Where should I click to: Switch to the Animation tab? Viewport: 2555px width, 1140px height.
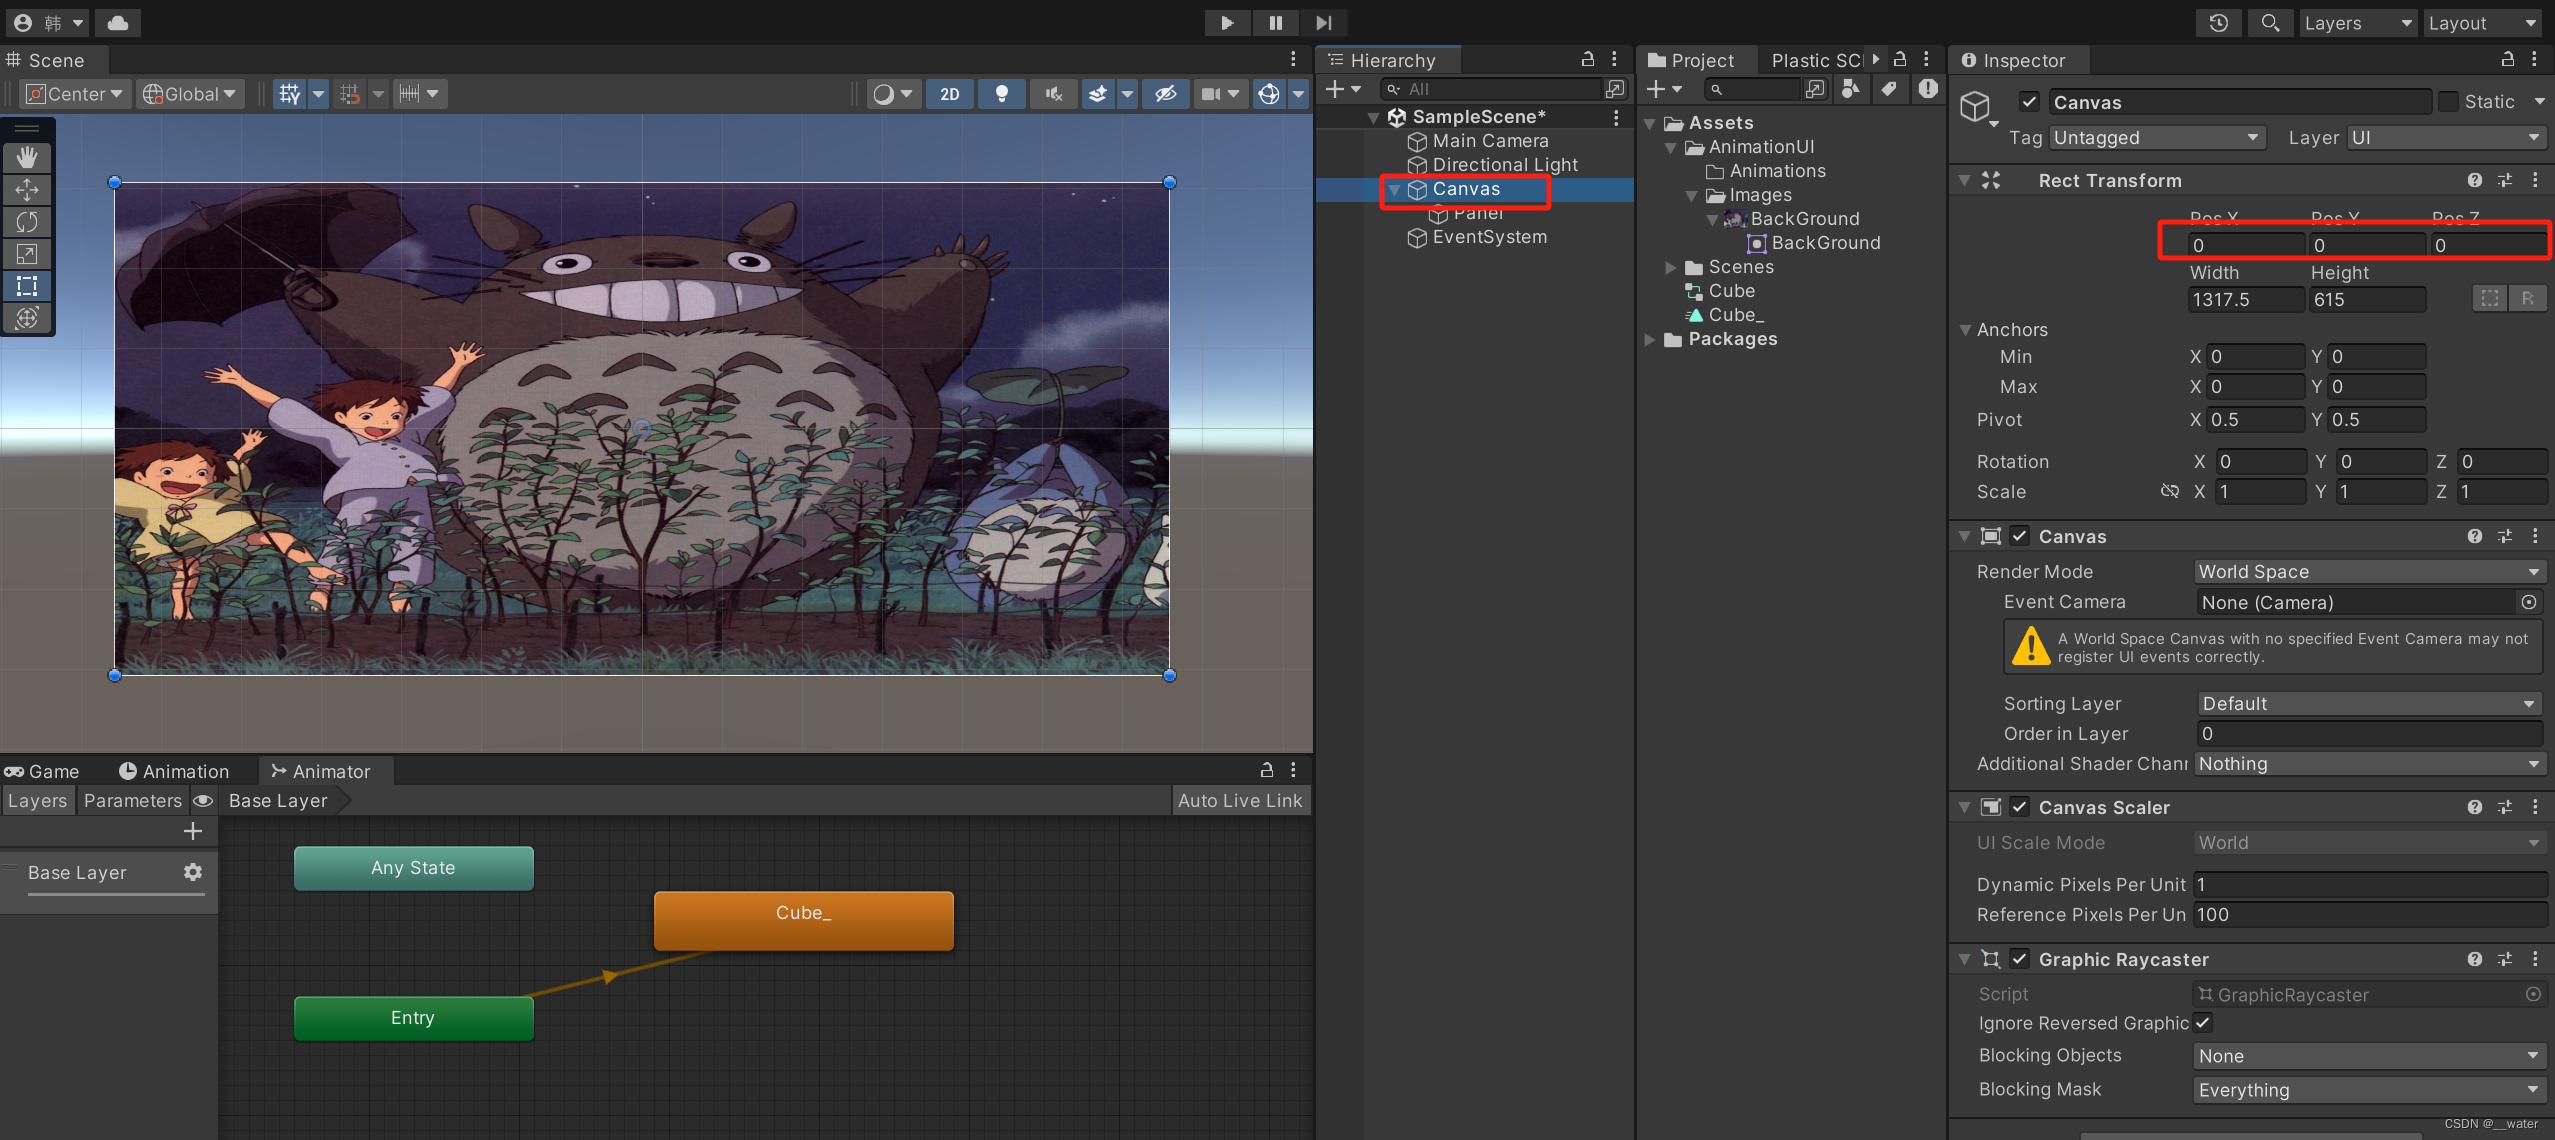click(x=174, y=771)
